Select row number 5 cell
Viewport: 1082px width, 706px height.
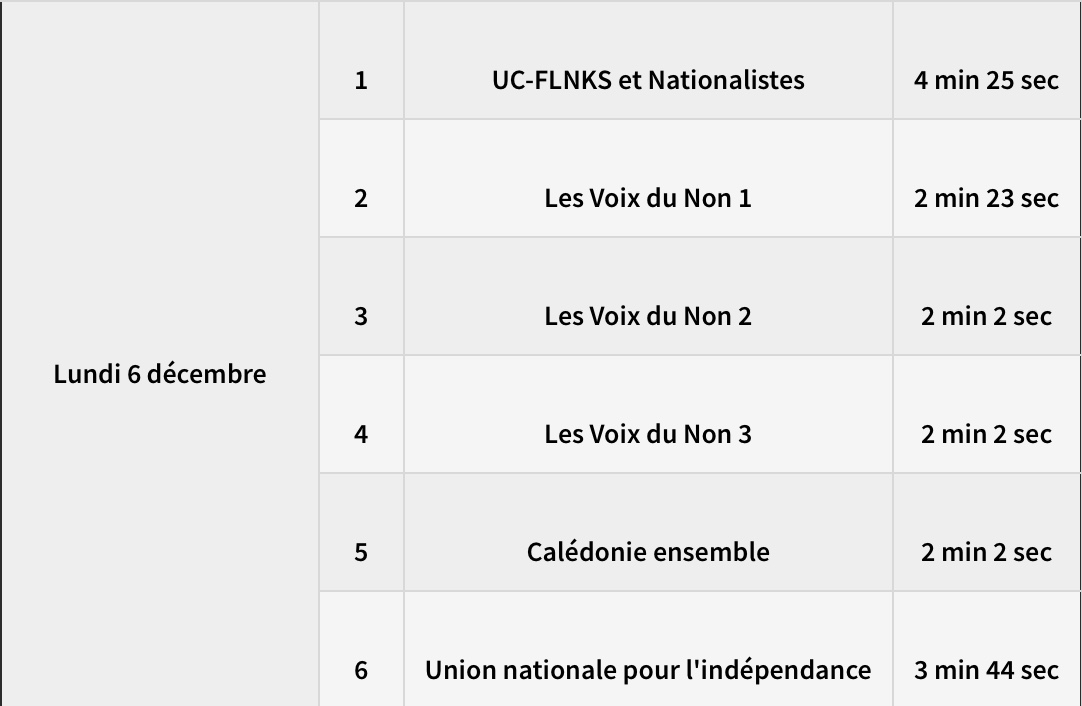coord(361,553)
